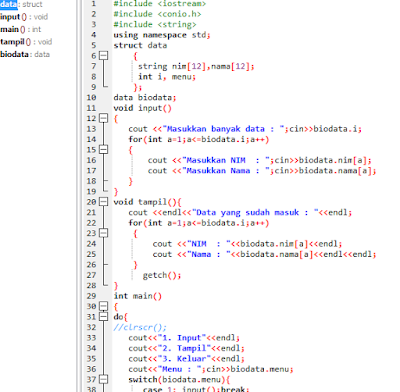Click on 'void tampil(){' line

coord(147,202)
